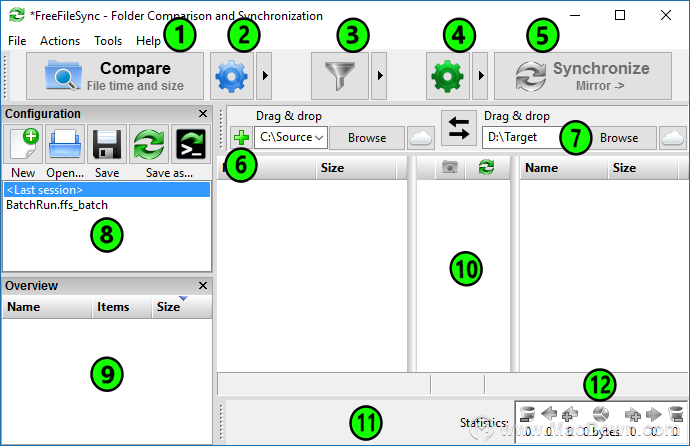
Task: Click the category icon in middle grid header
Action: pos(450,168)
